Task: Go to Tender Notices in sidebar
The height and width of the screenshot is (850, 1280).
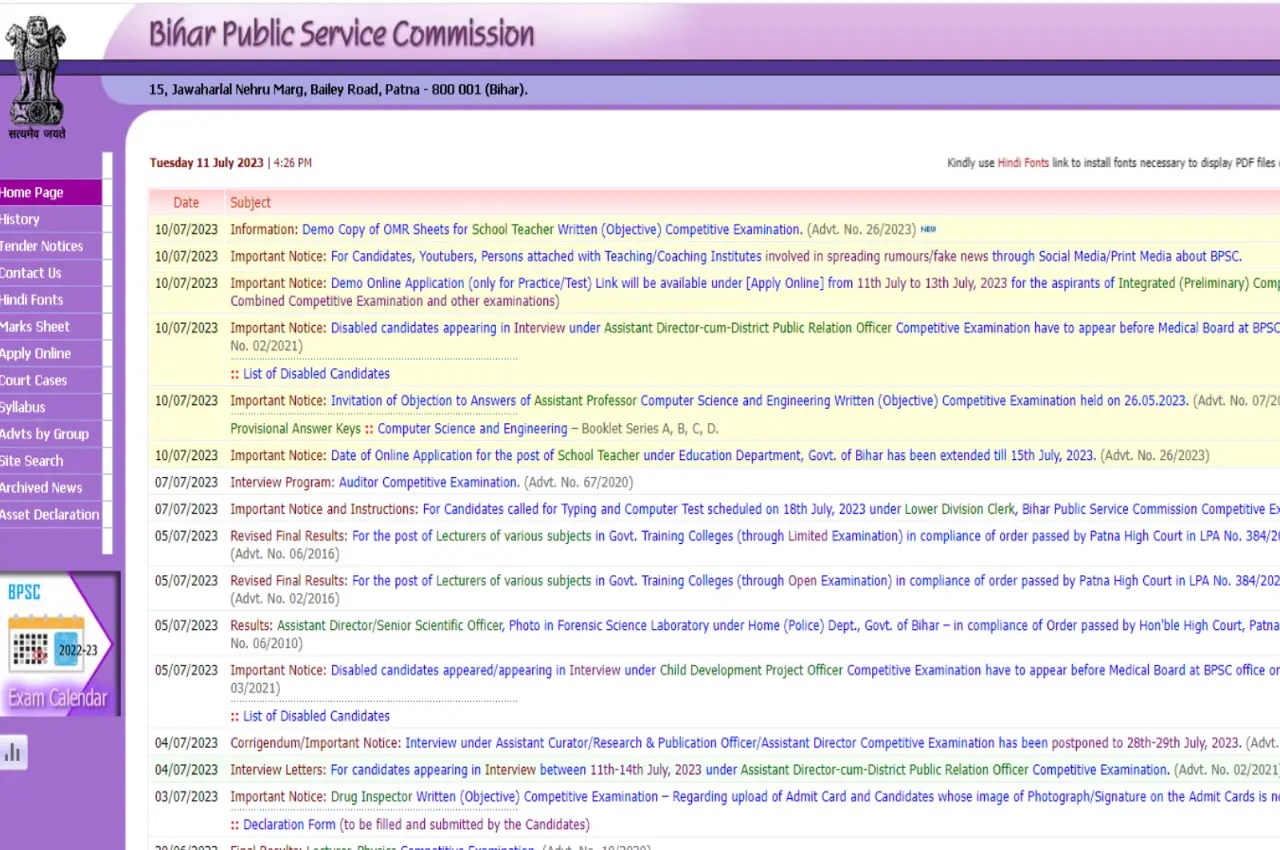Action: [x=50, y=246]
